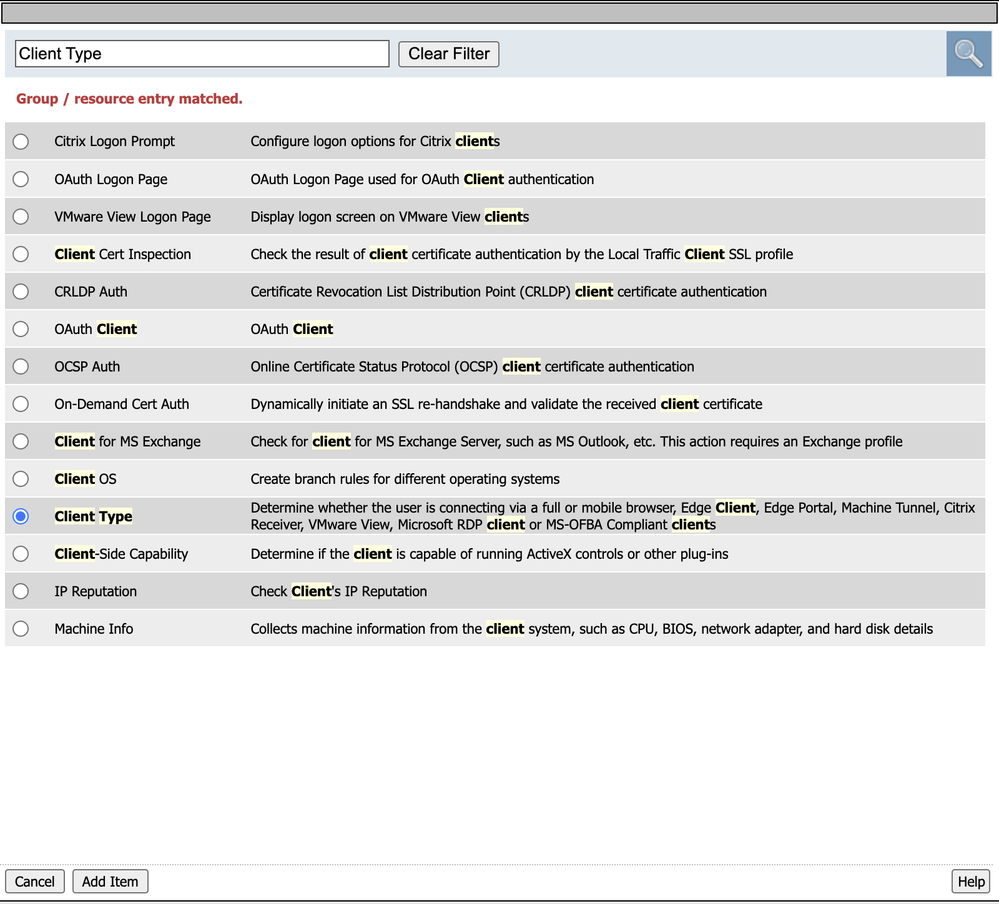Select the On-Demand Cert Auth radio button
This screenshot has height=904, width=999.
pos(20,404)
